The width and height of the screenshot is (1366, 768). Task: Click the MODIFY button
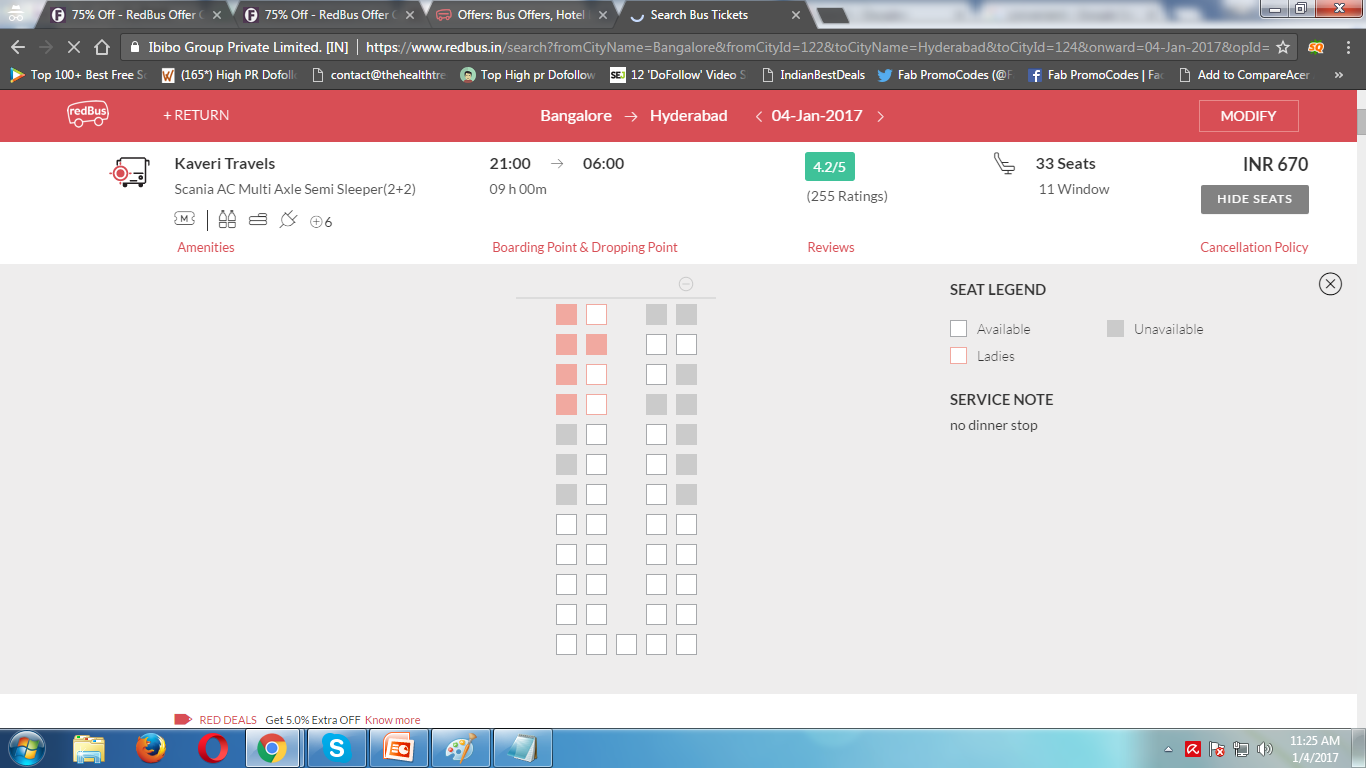point(1248,116)
